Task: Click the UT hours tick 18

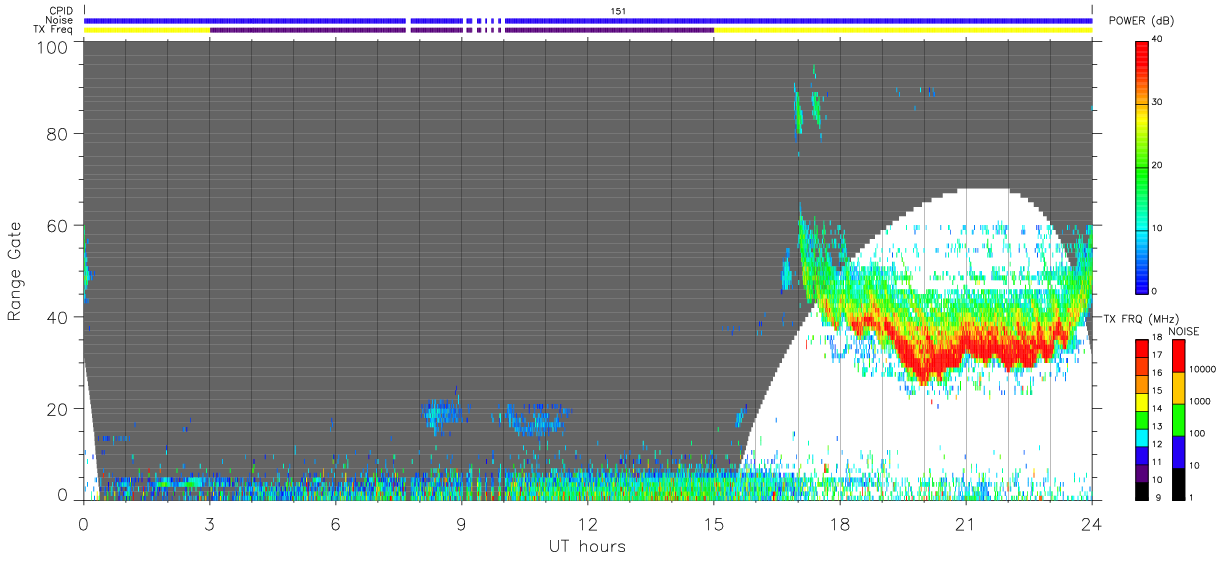Action: click(840, 523)
